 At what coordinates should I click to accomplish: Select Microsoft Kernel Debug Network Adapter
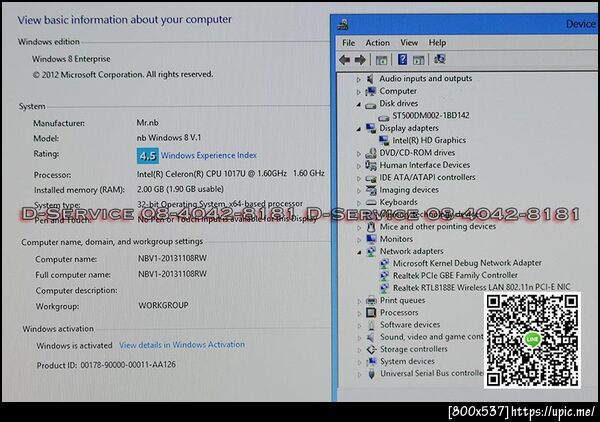point(467,263)
